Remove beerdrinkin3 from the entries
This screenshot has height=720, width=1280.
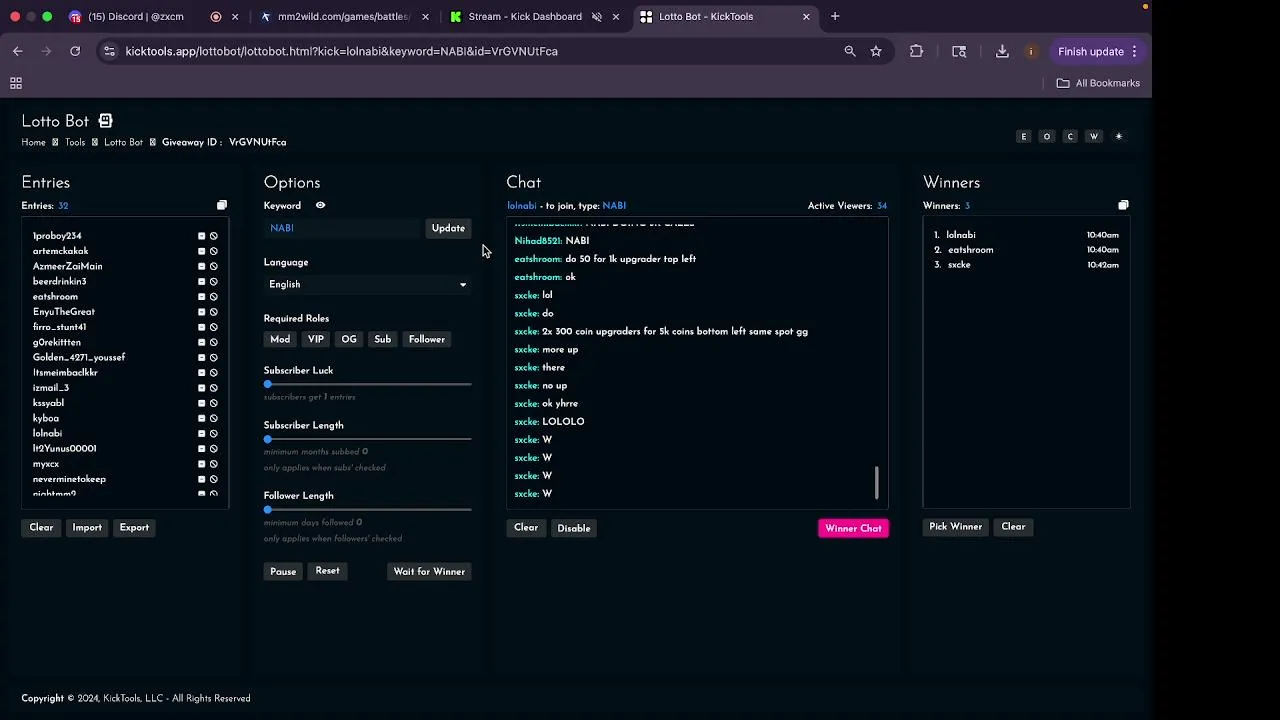point(201,282)
